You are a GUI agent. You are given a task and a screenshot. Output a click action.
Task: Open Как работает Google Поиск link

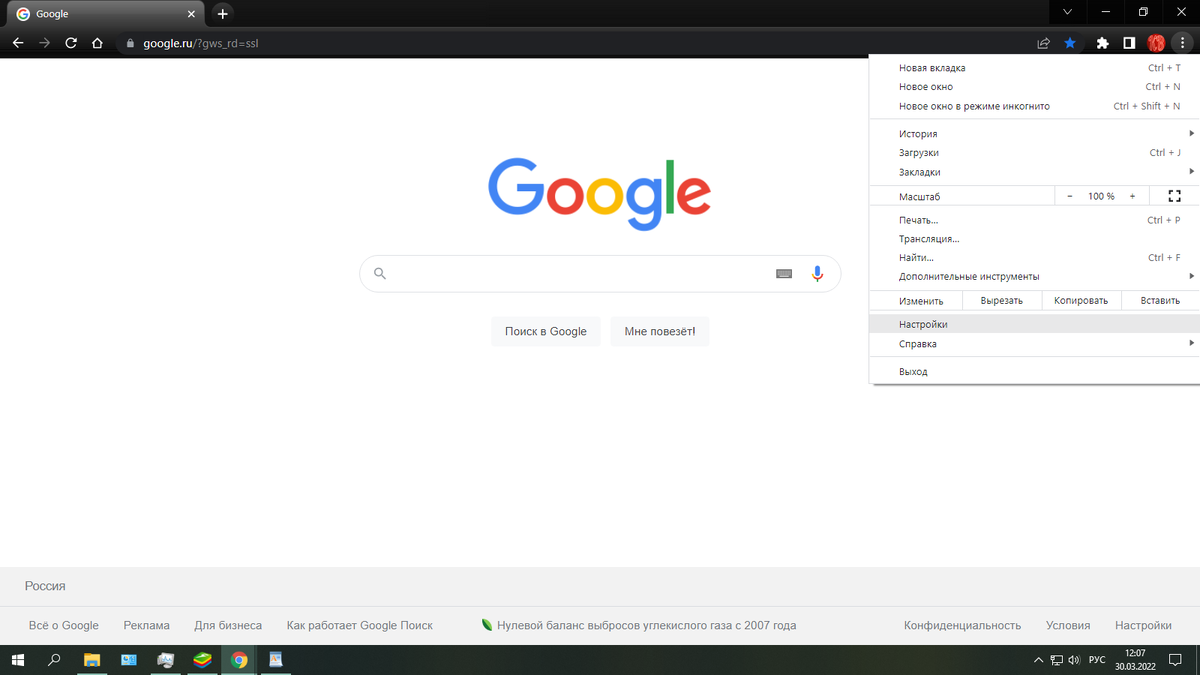[360, 625]
